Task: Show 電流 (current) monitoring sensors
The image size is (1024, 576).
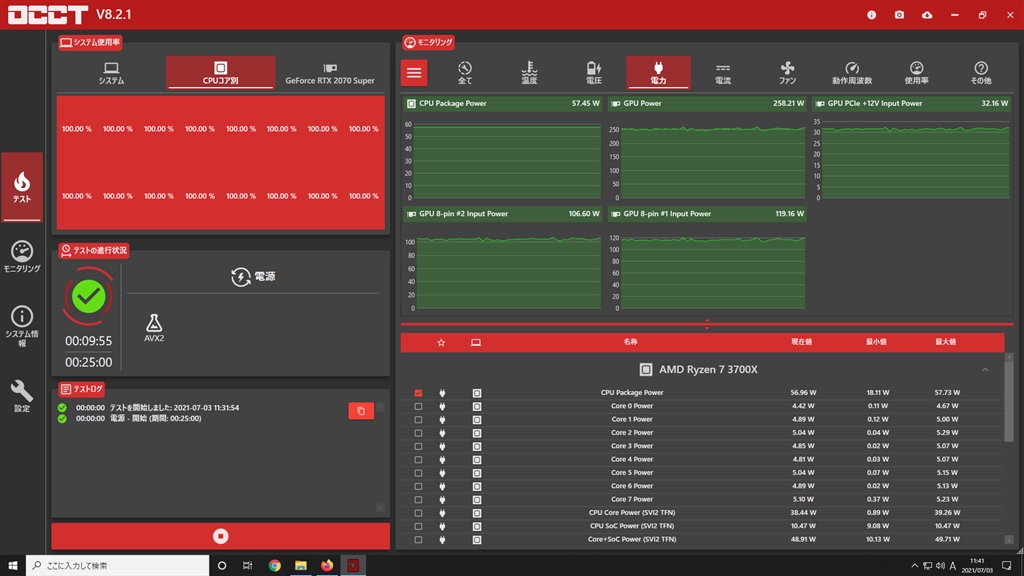Action: [x=723, y=72]
